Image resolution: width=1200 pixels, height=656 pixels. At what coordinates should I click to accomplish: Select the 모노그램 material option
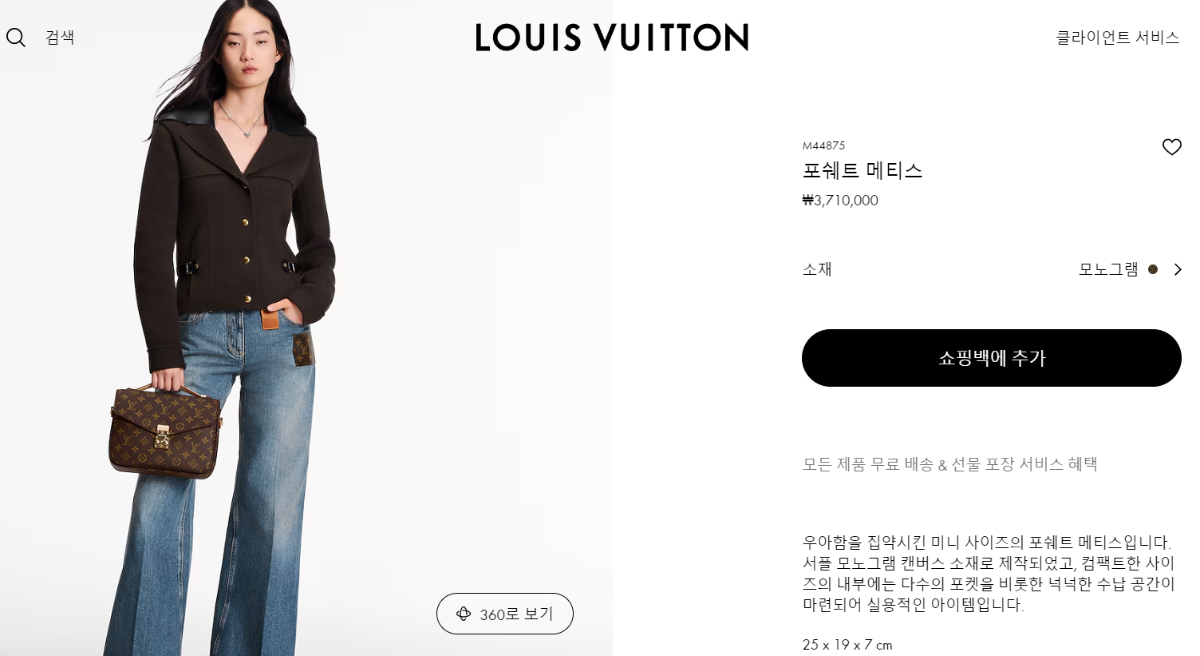(1108, 269)
